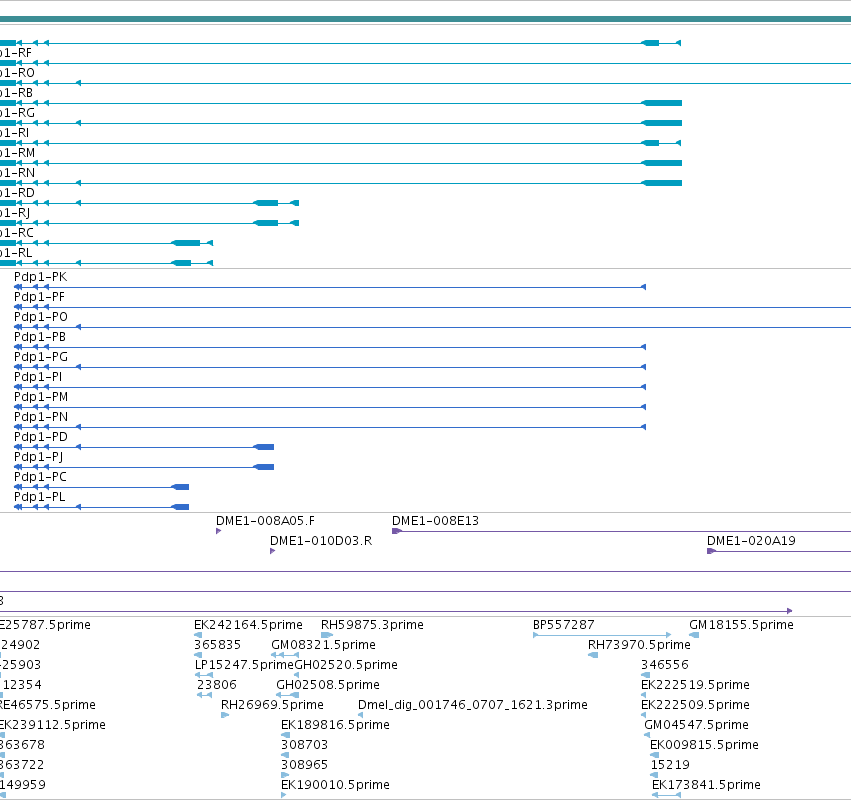Viewport: 851px width, 800px height.
Task: Pick the 346556 feature label
Action: tap(665, 665)
